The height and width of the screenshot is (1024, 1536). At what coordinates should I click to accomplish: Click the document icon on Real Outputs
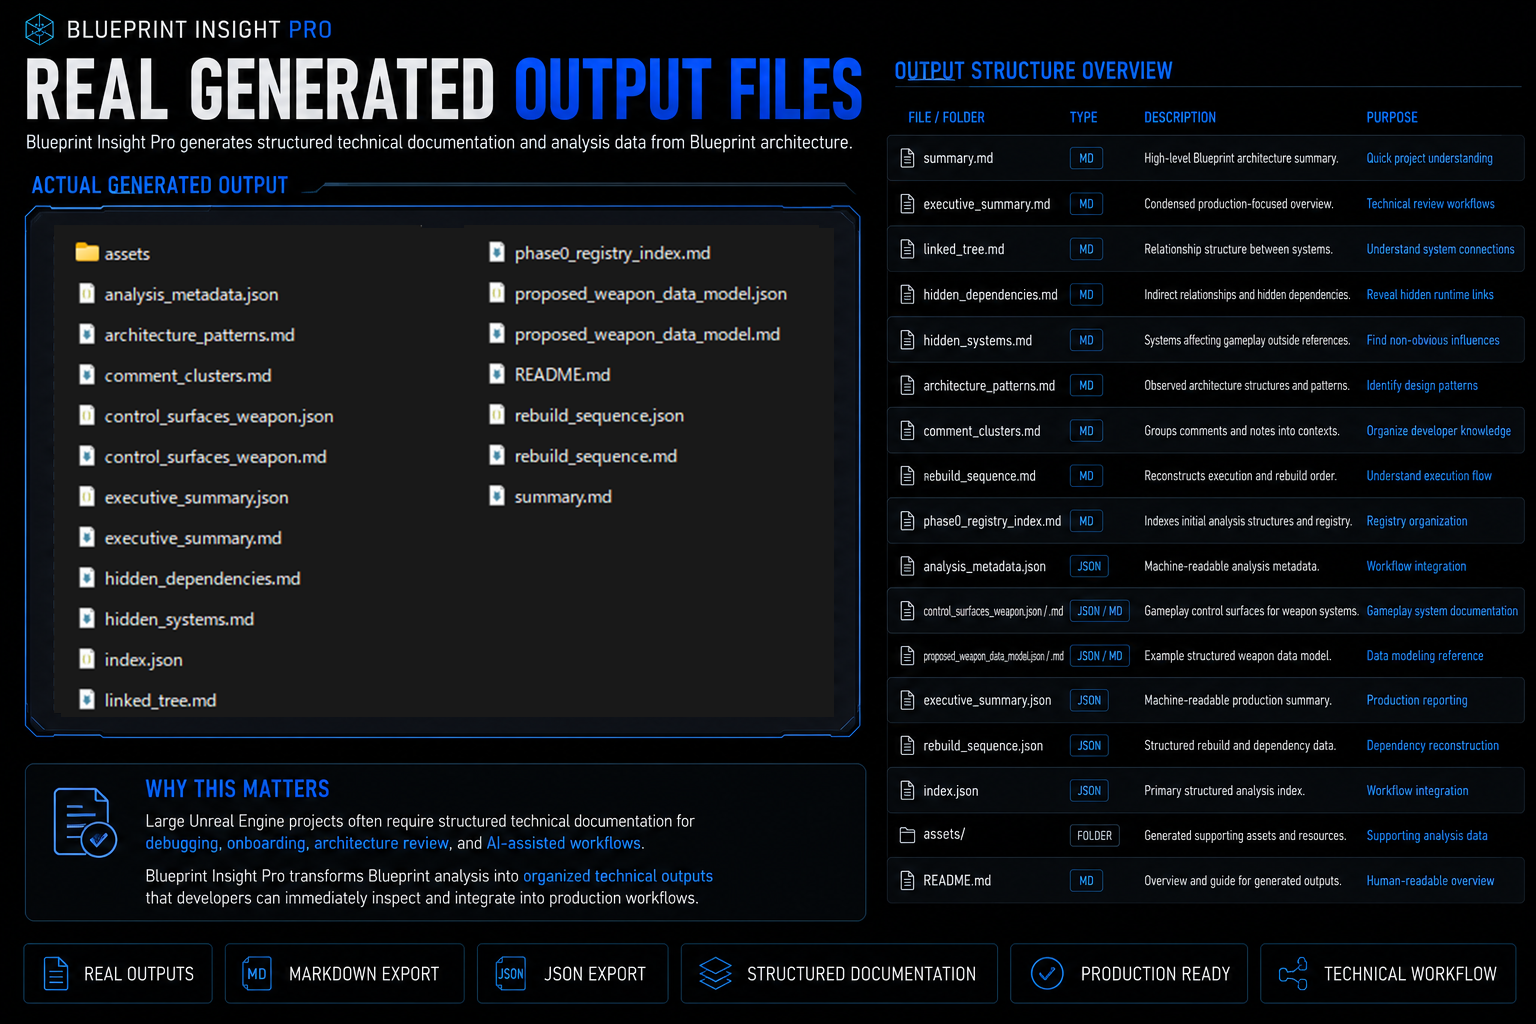57,973
